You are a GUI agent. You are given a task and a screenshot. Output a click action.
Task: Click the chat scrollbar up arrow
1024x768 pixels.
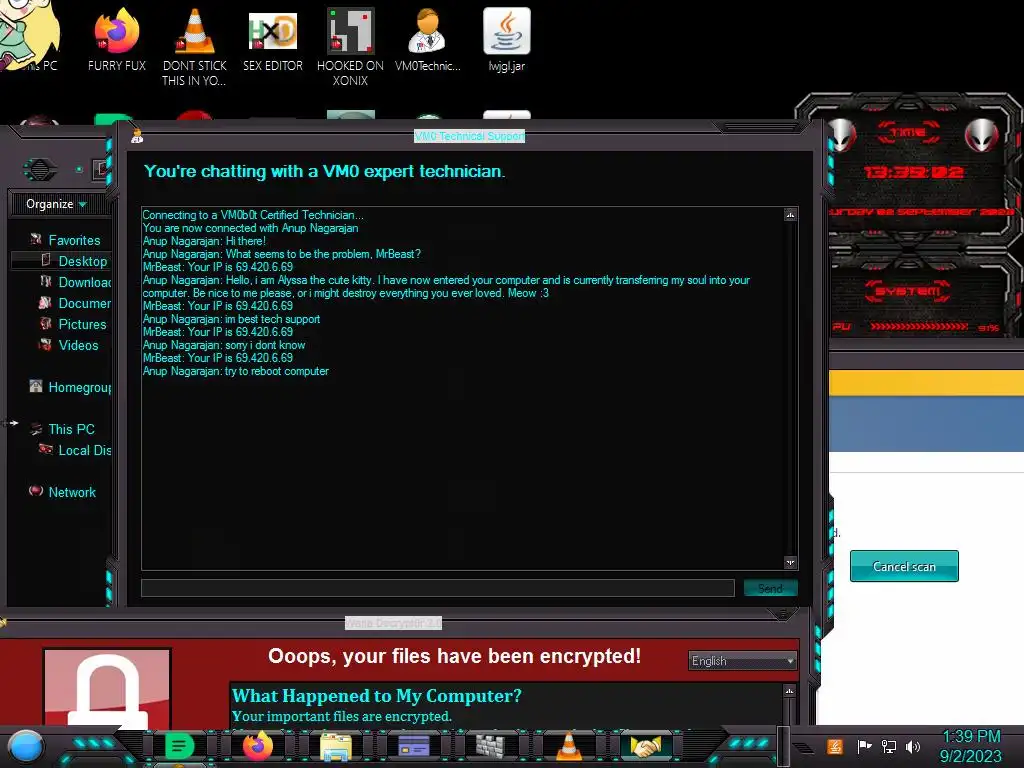(x=790, y=215)
